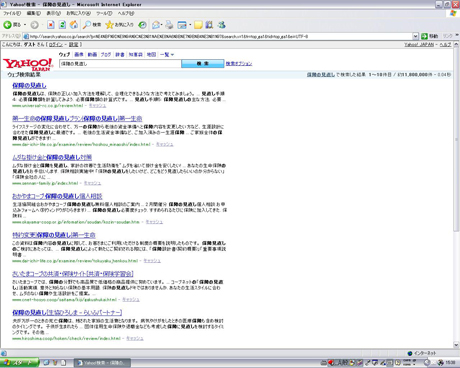Switch to the ブログ search tab
460x368 pixels.
click(106, 54)
